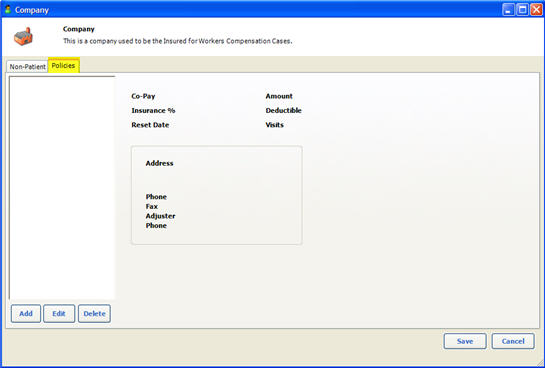545x368 pixels.
Task: Minimize the Company window
Action: click(x=508, y=9)
